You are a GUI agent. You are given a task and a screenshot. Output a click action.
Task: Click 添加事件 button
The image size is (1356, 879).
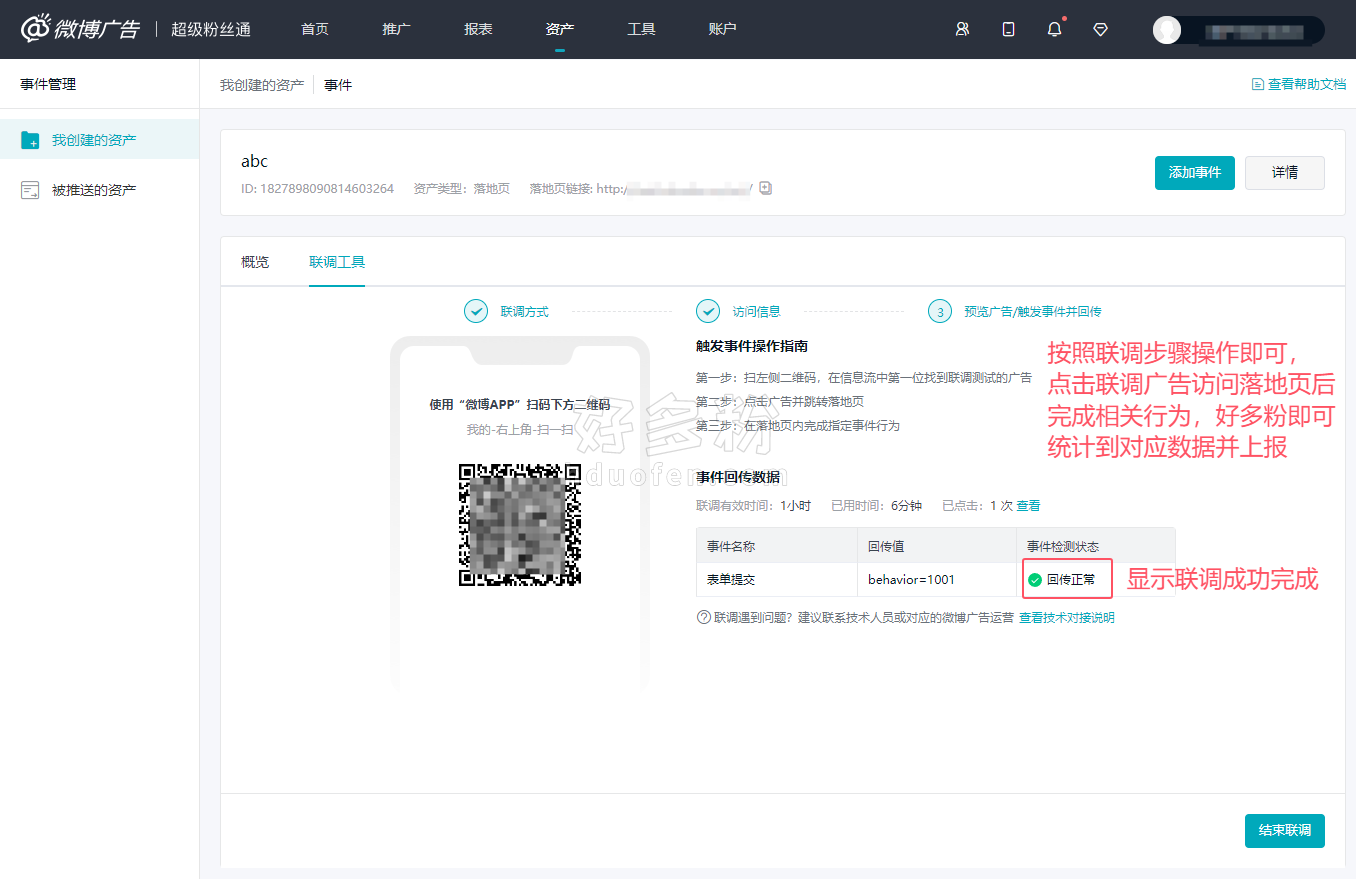1195,173
